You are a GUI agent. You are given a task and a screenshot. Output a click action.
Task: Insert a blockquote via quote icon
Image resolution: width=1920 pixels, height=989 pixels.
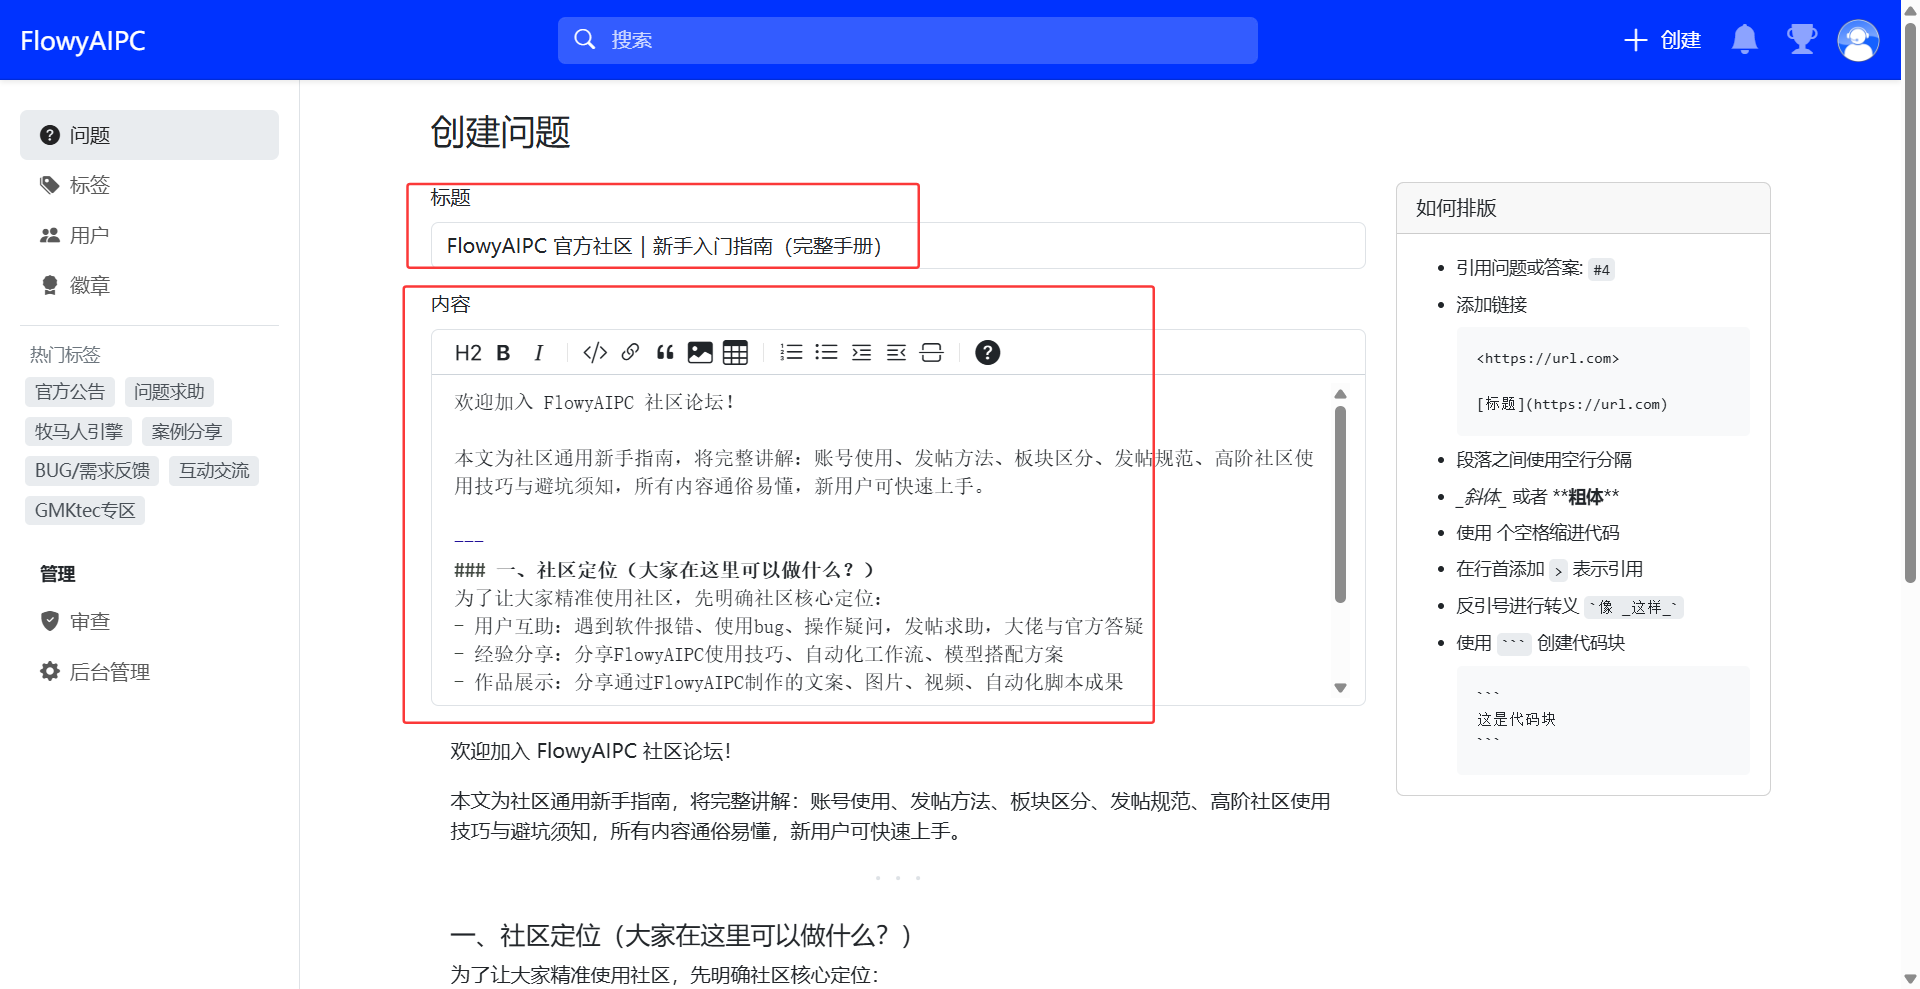click(x=665, y=353)
